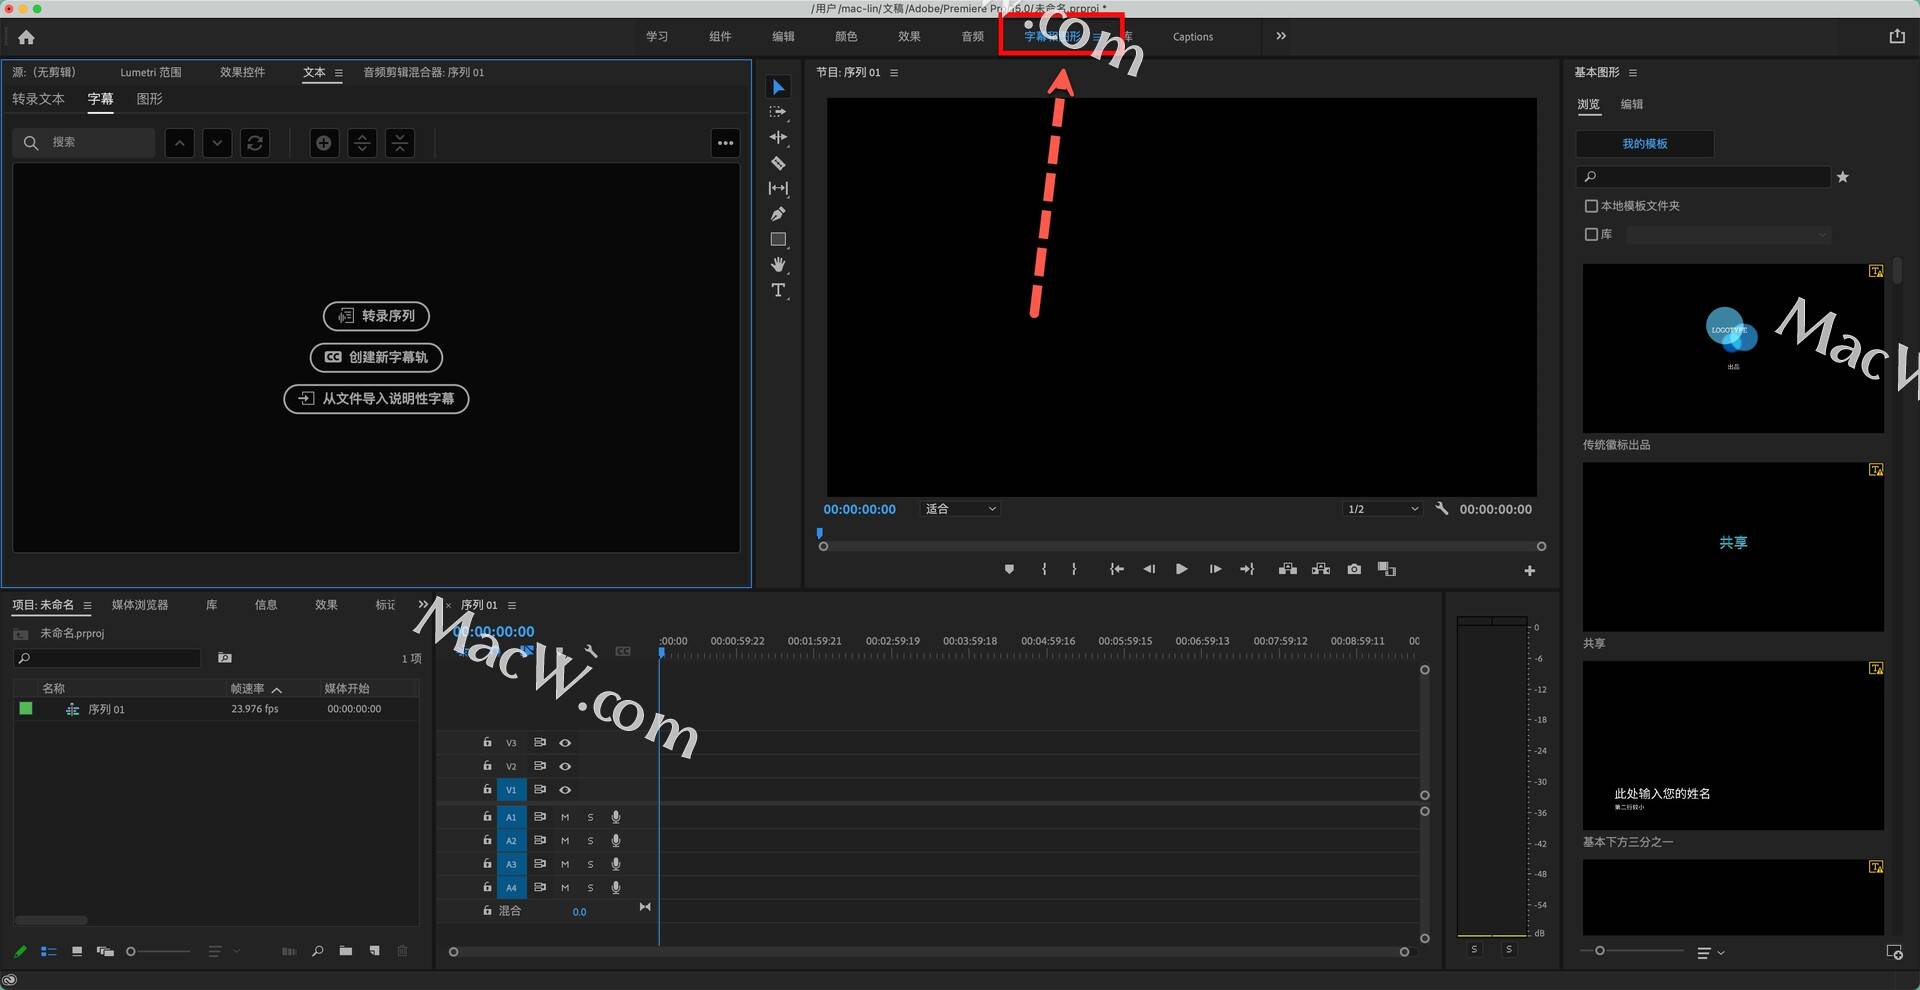Click the Lift button
The width and height of the screenshot is (1920, 990).
[x=1288, y=569]
